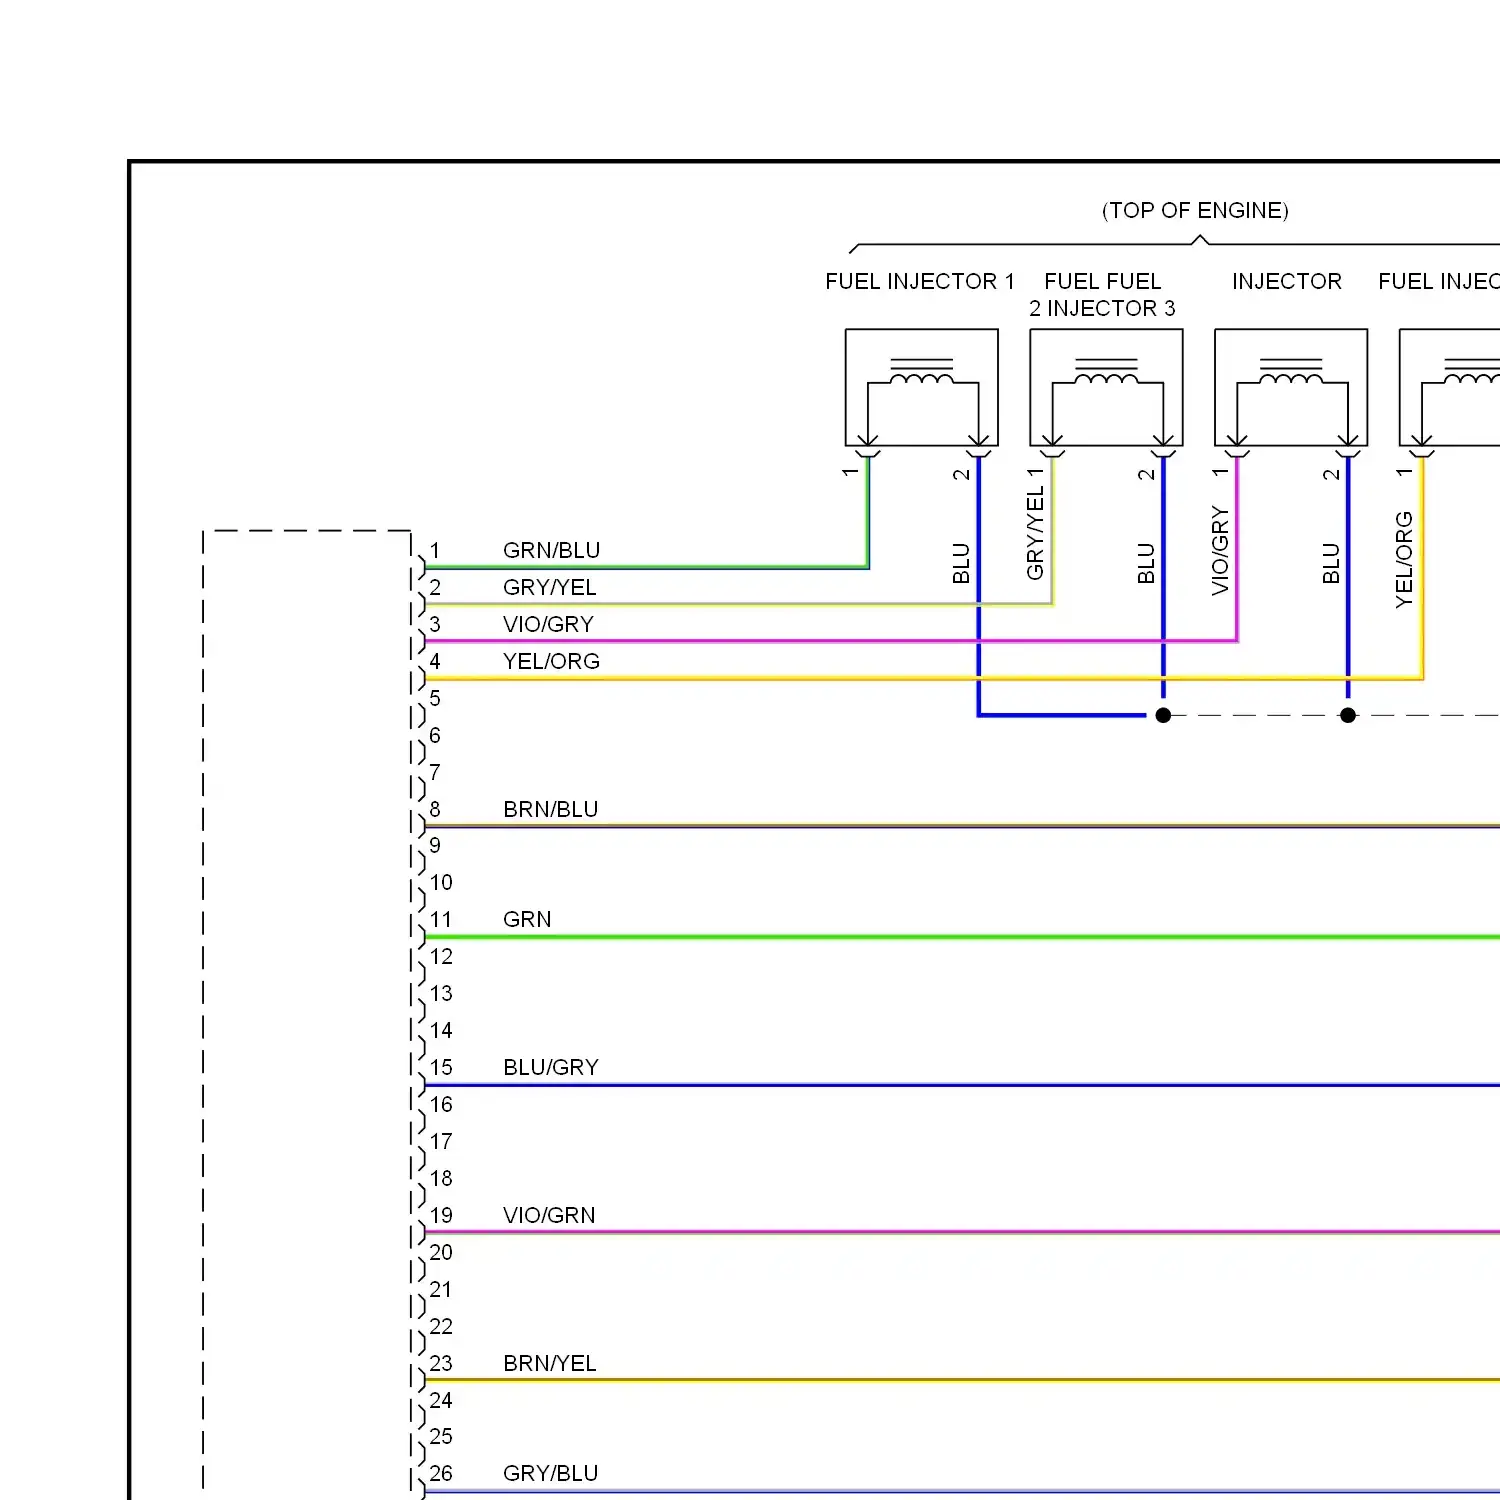Click connector pin number 17
This screenshot has height=1500, width=1500.
point(441,1141)
